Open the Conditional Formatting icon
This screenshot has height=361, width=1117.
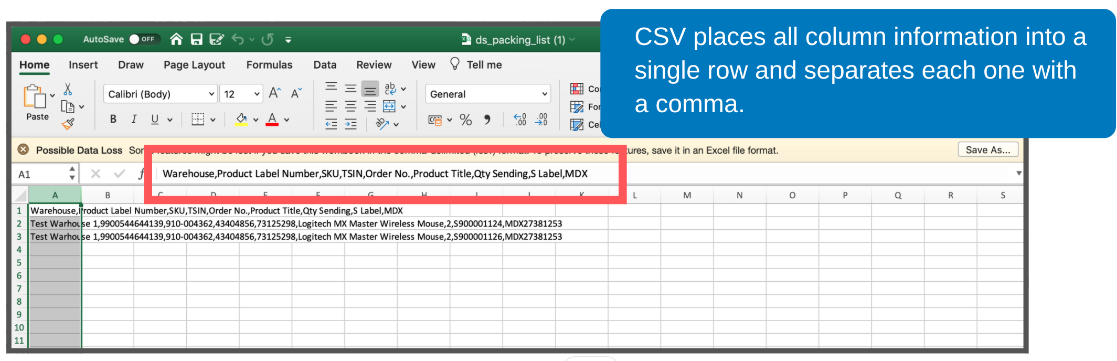(577, 89)
